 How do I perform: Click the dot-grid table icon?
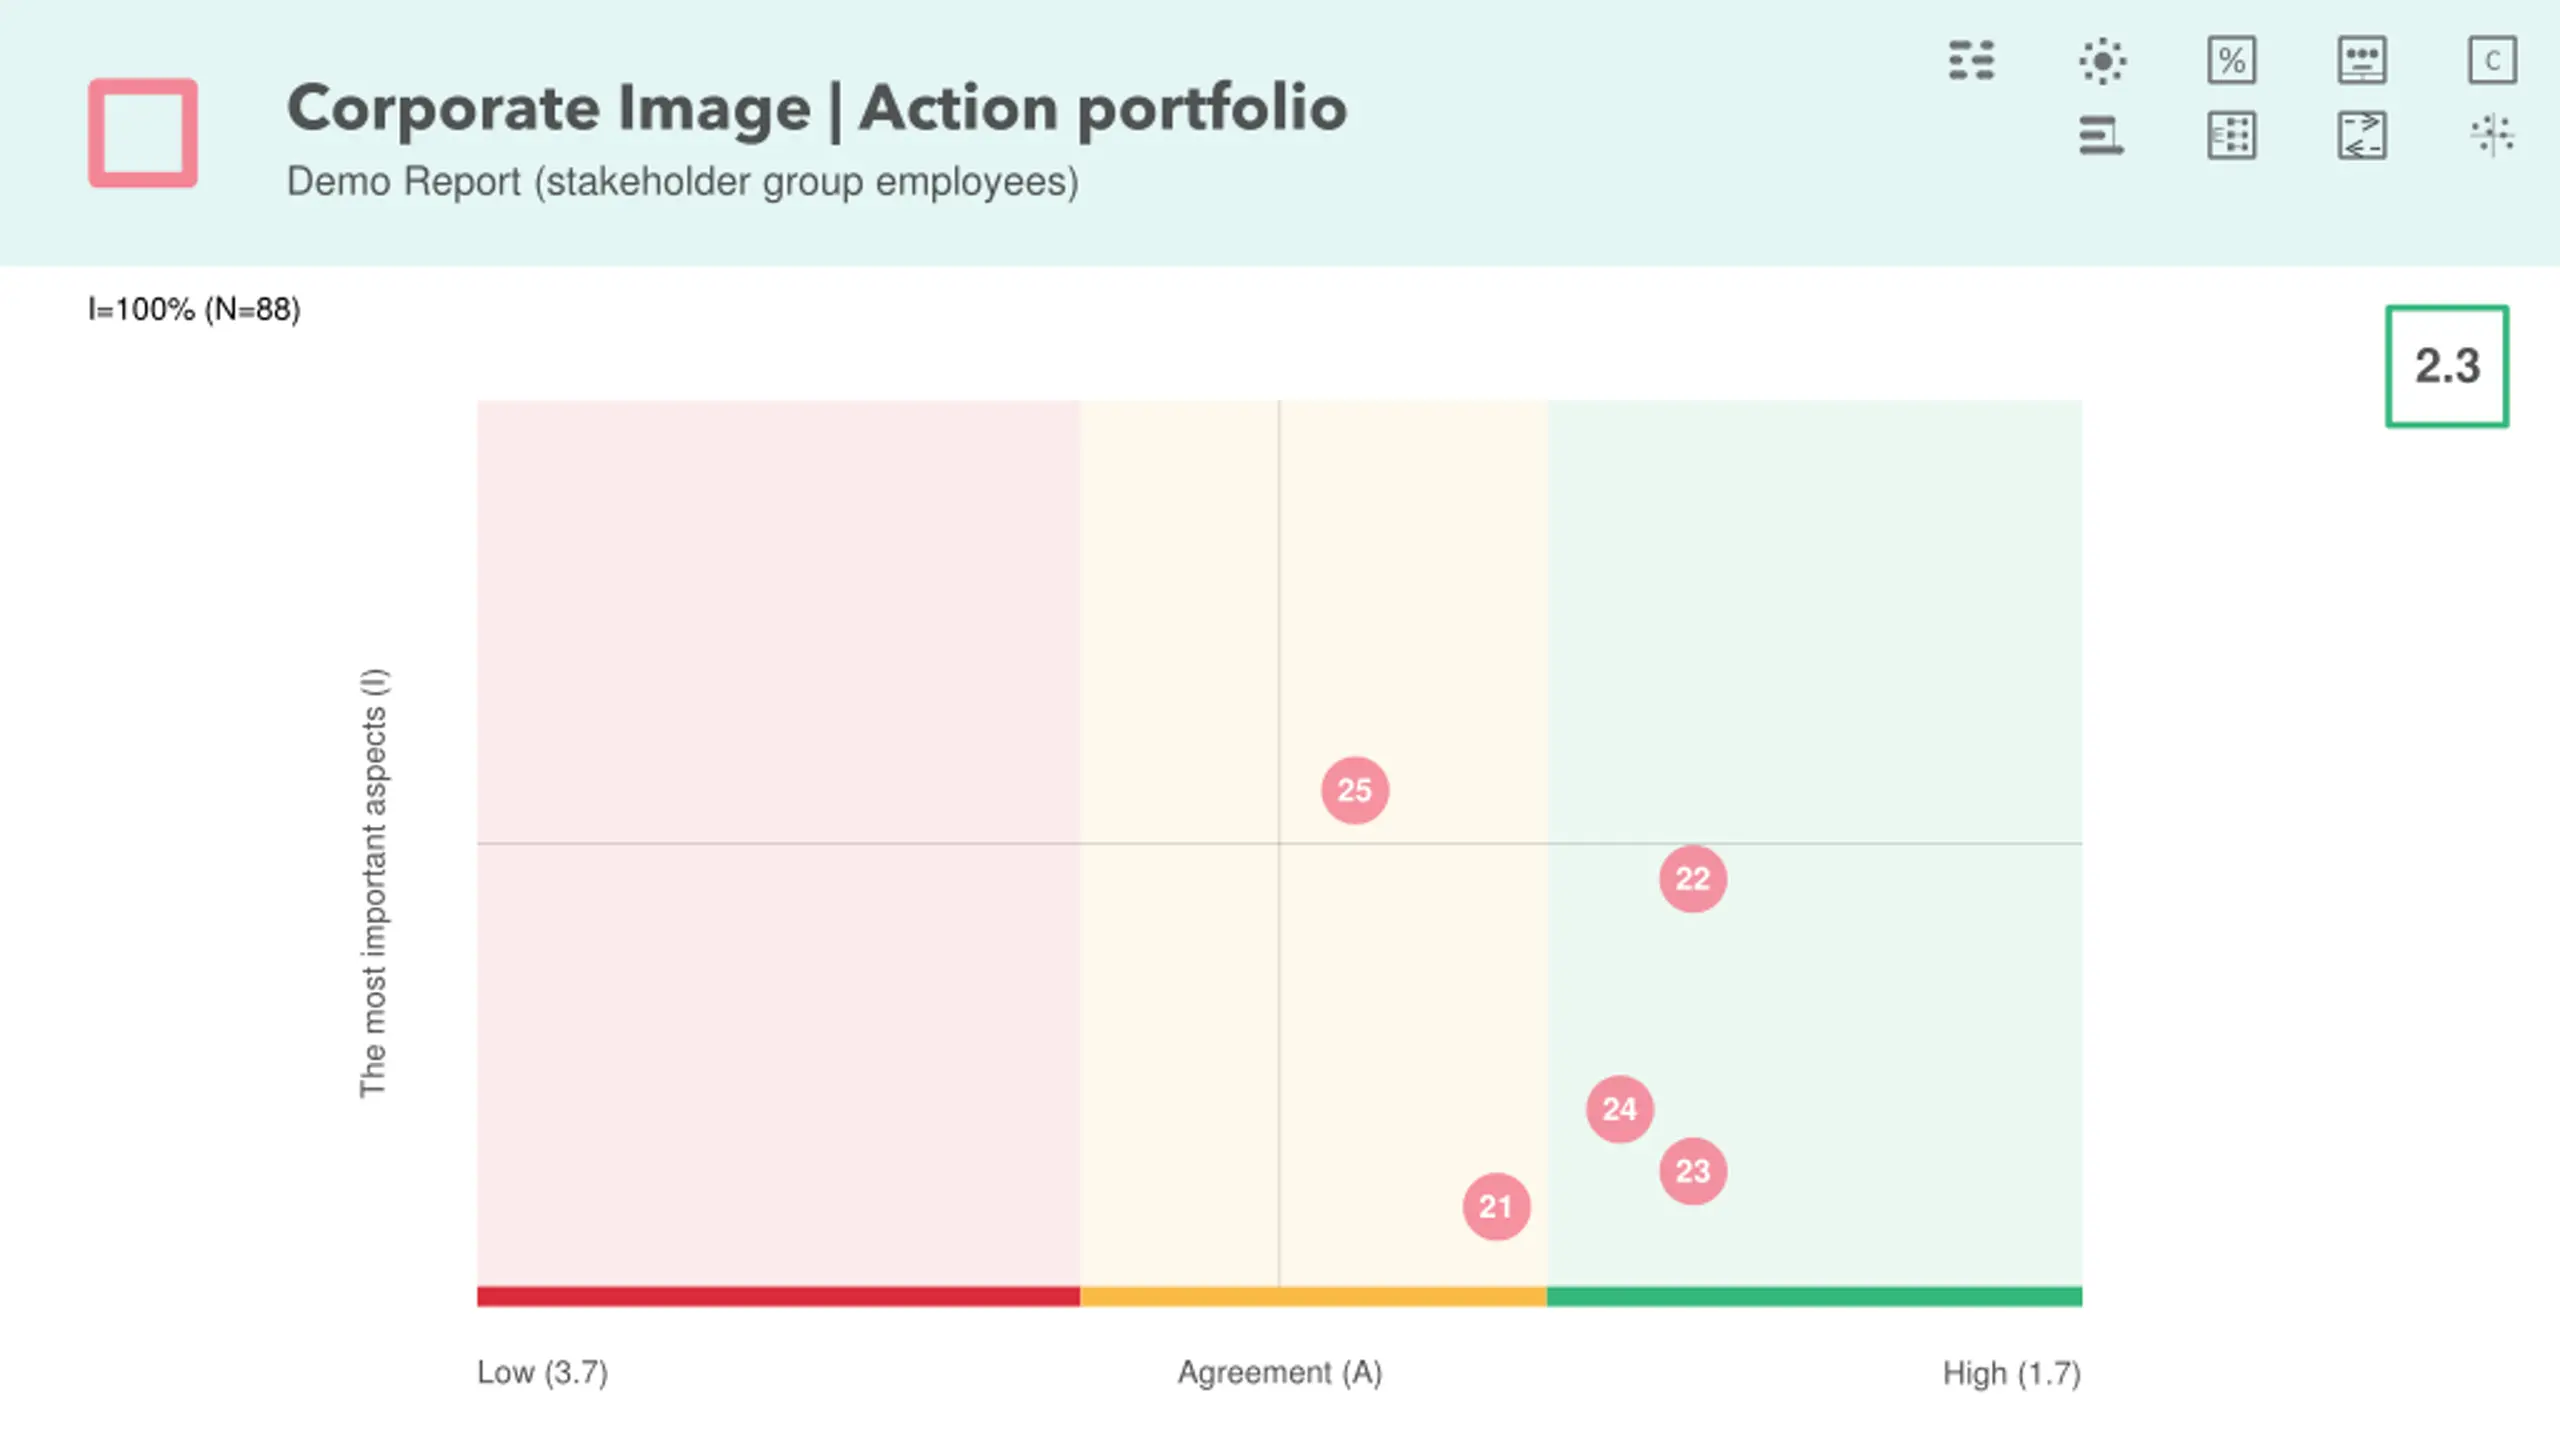pos(2232,135)
